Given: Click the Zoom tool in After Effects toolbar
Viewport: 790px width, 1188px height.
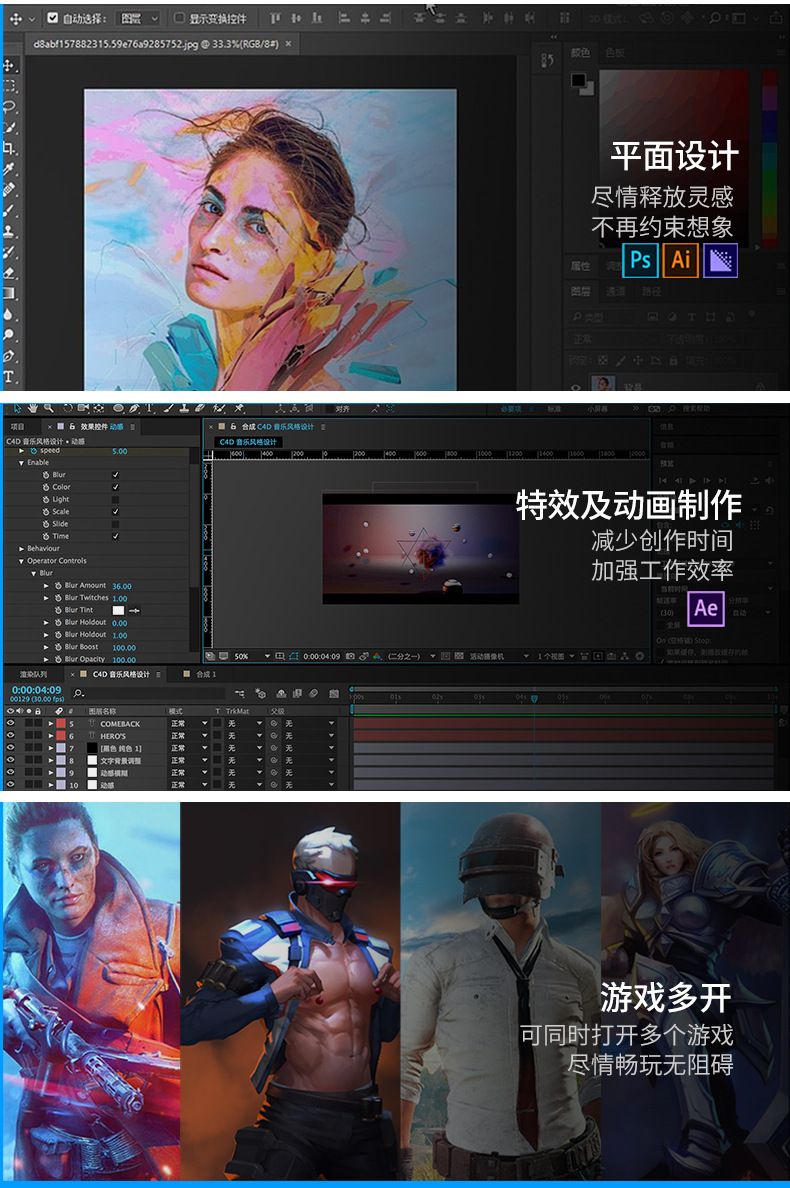Looking at the screenshot, I should point(49,408).
